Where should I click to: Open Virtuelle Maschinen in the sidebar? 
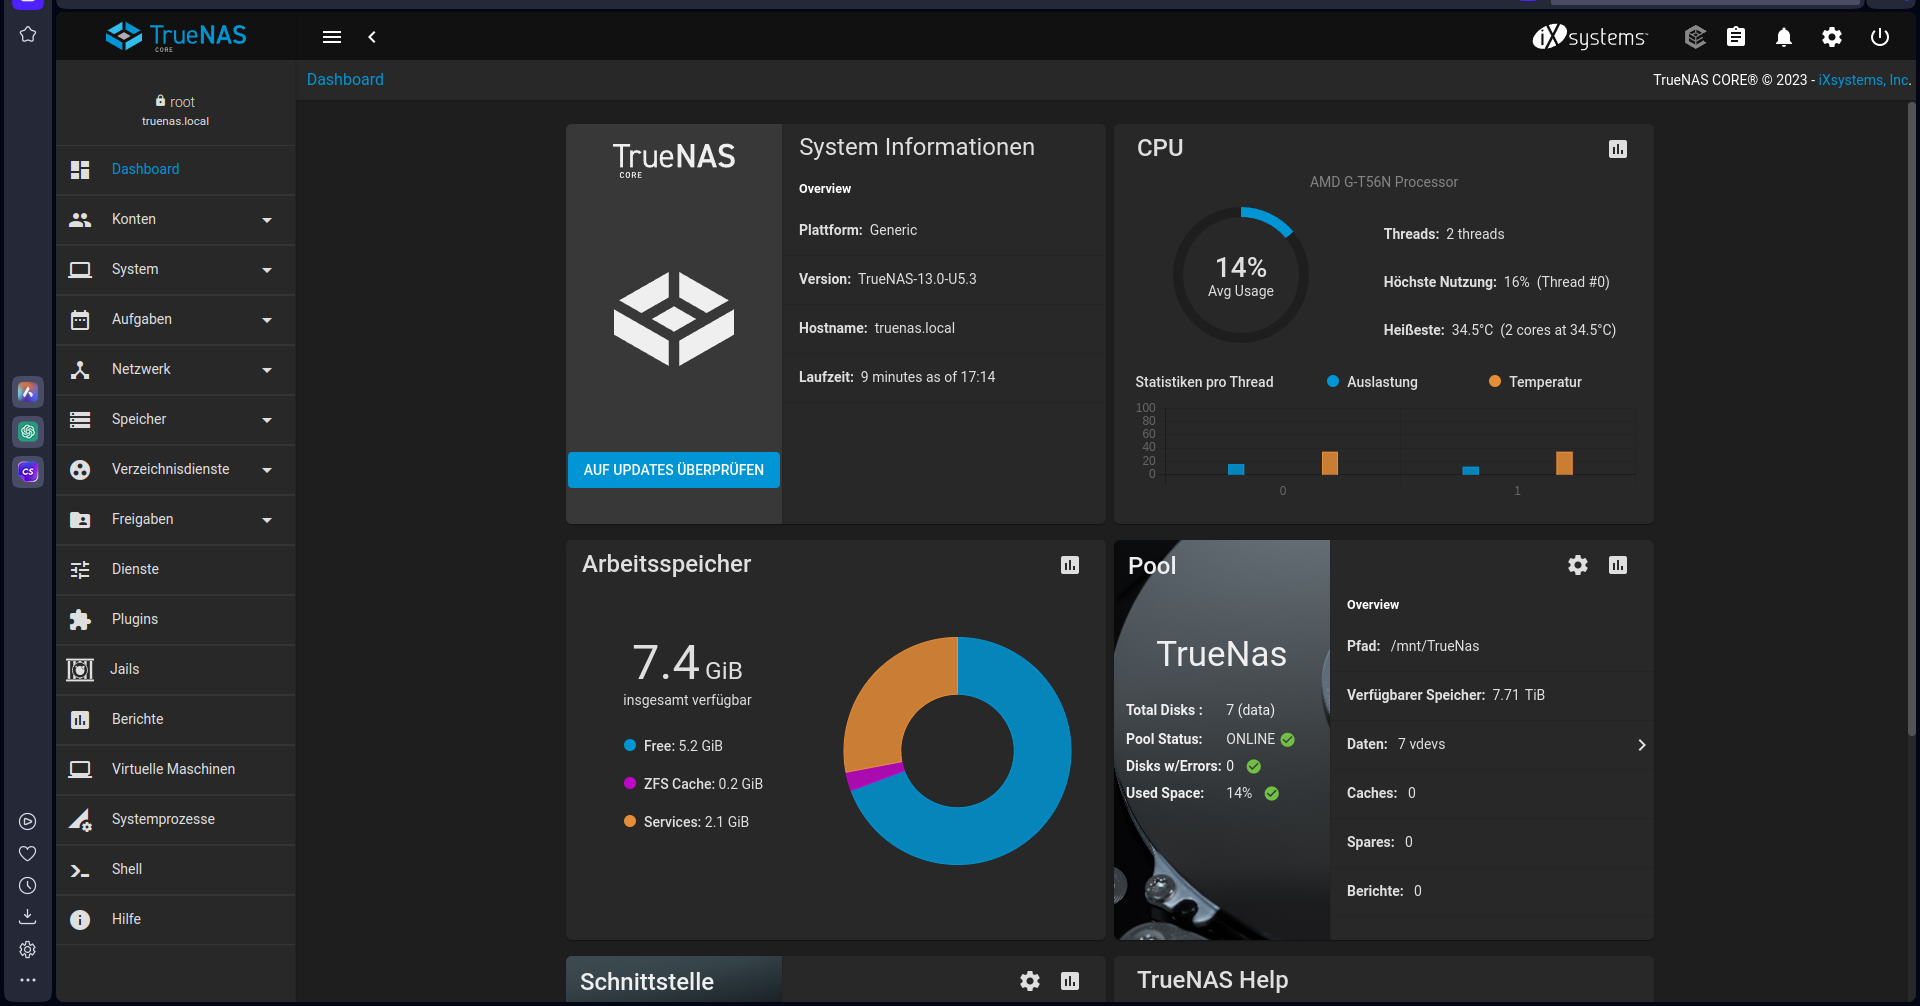pyautogui.click(x=176, y=770)
